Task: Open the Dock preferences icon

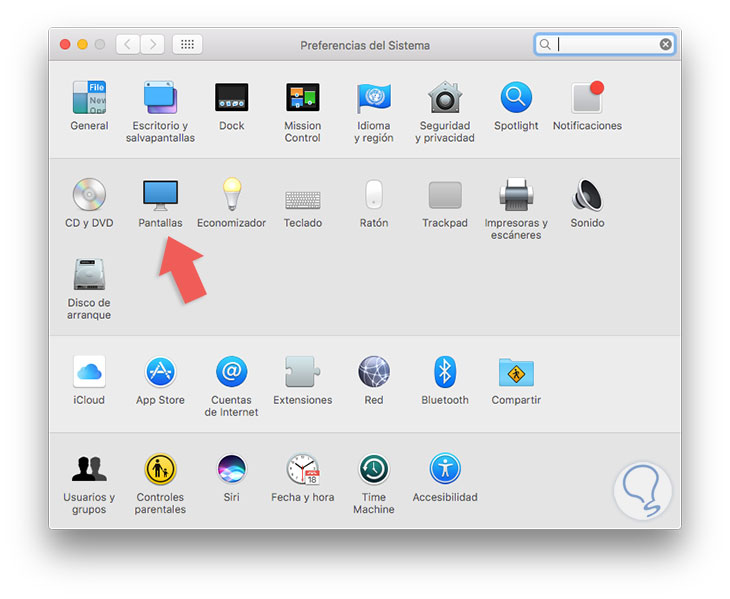Action: tap(231, 97)
